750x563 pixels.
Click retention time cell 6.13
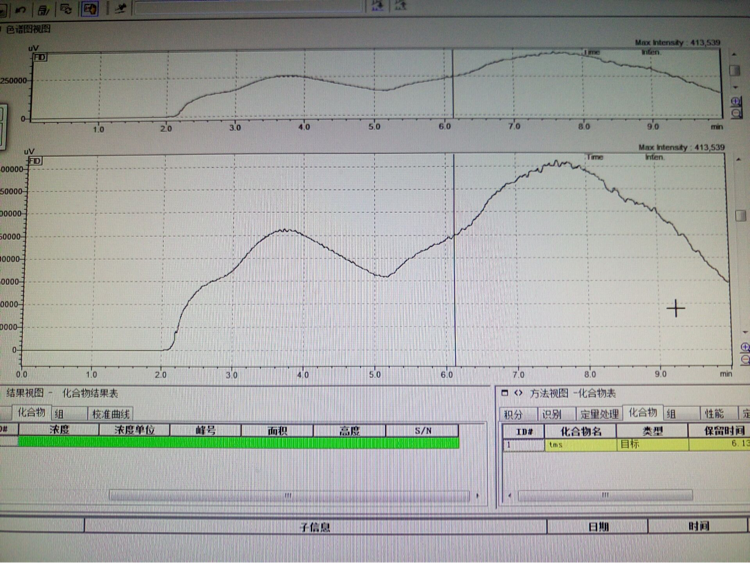pos(720,444)
